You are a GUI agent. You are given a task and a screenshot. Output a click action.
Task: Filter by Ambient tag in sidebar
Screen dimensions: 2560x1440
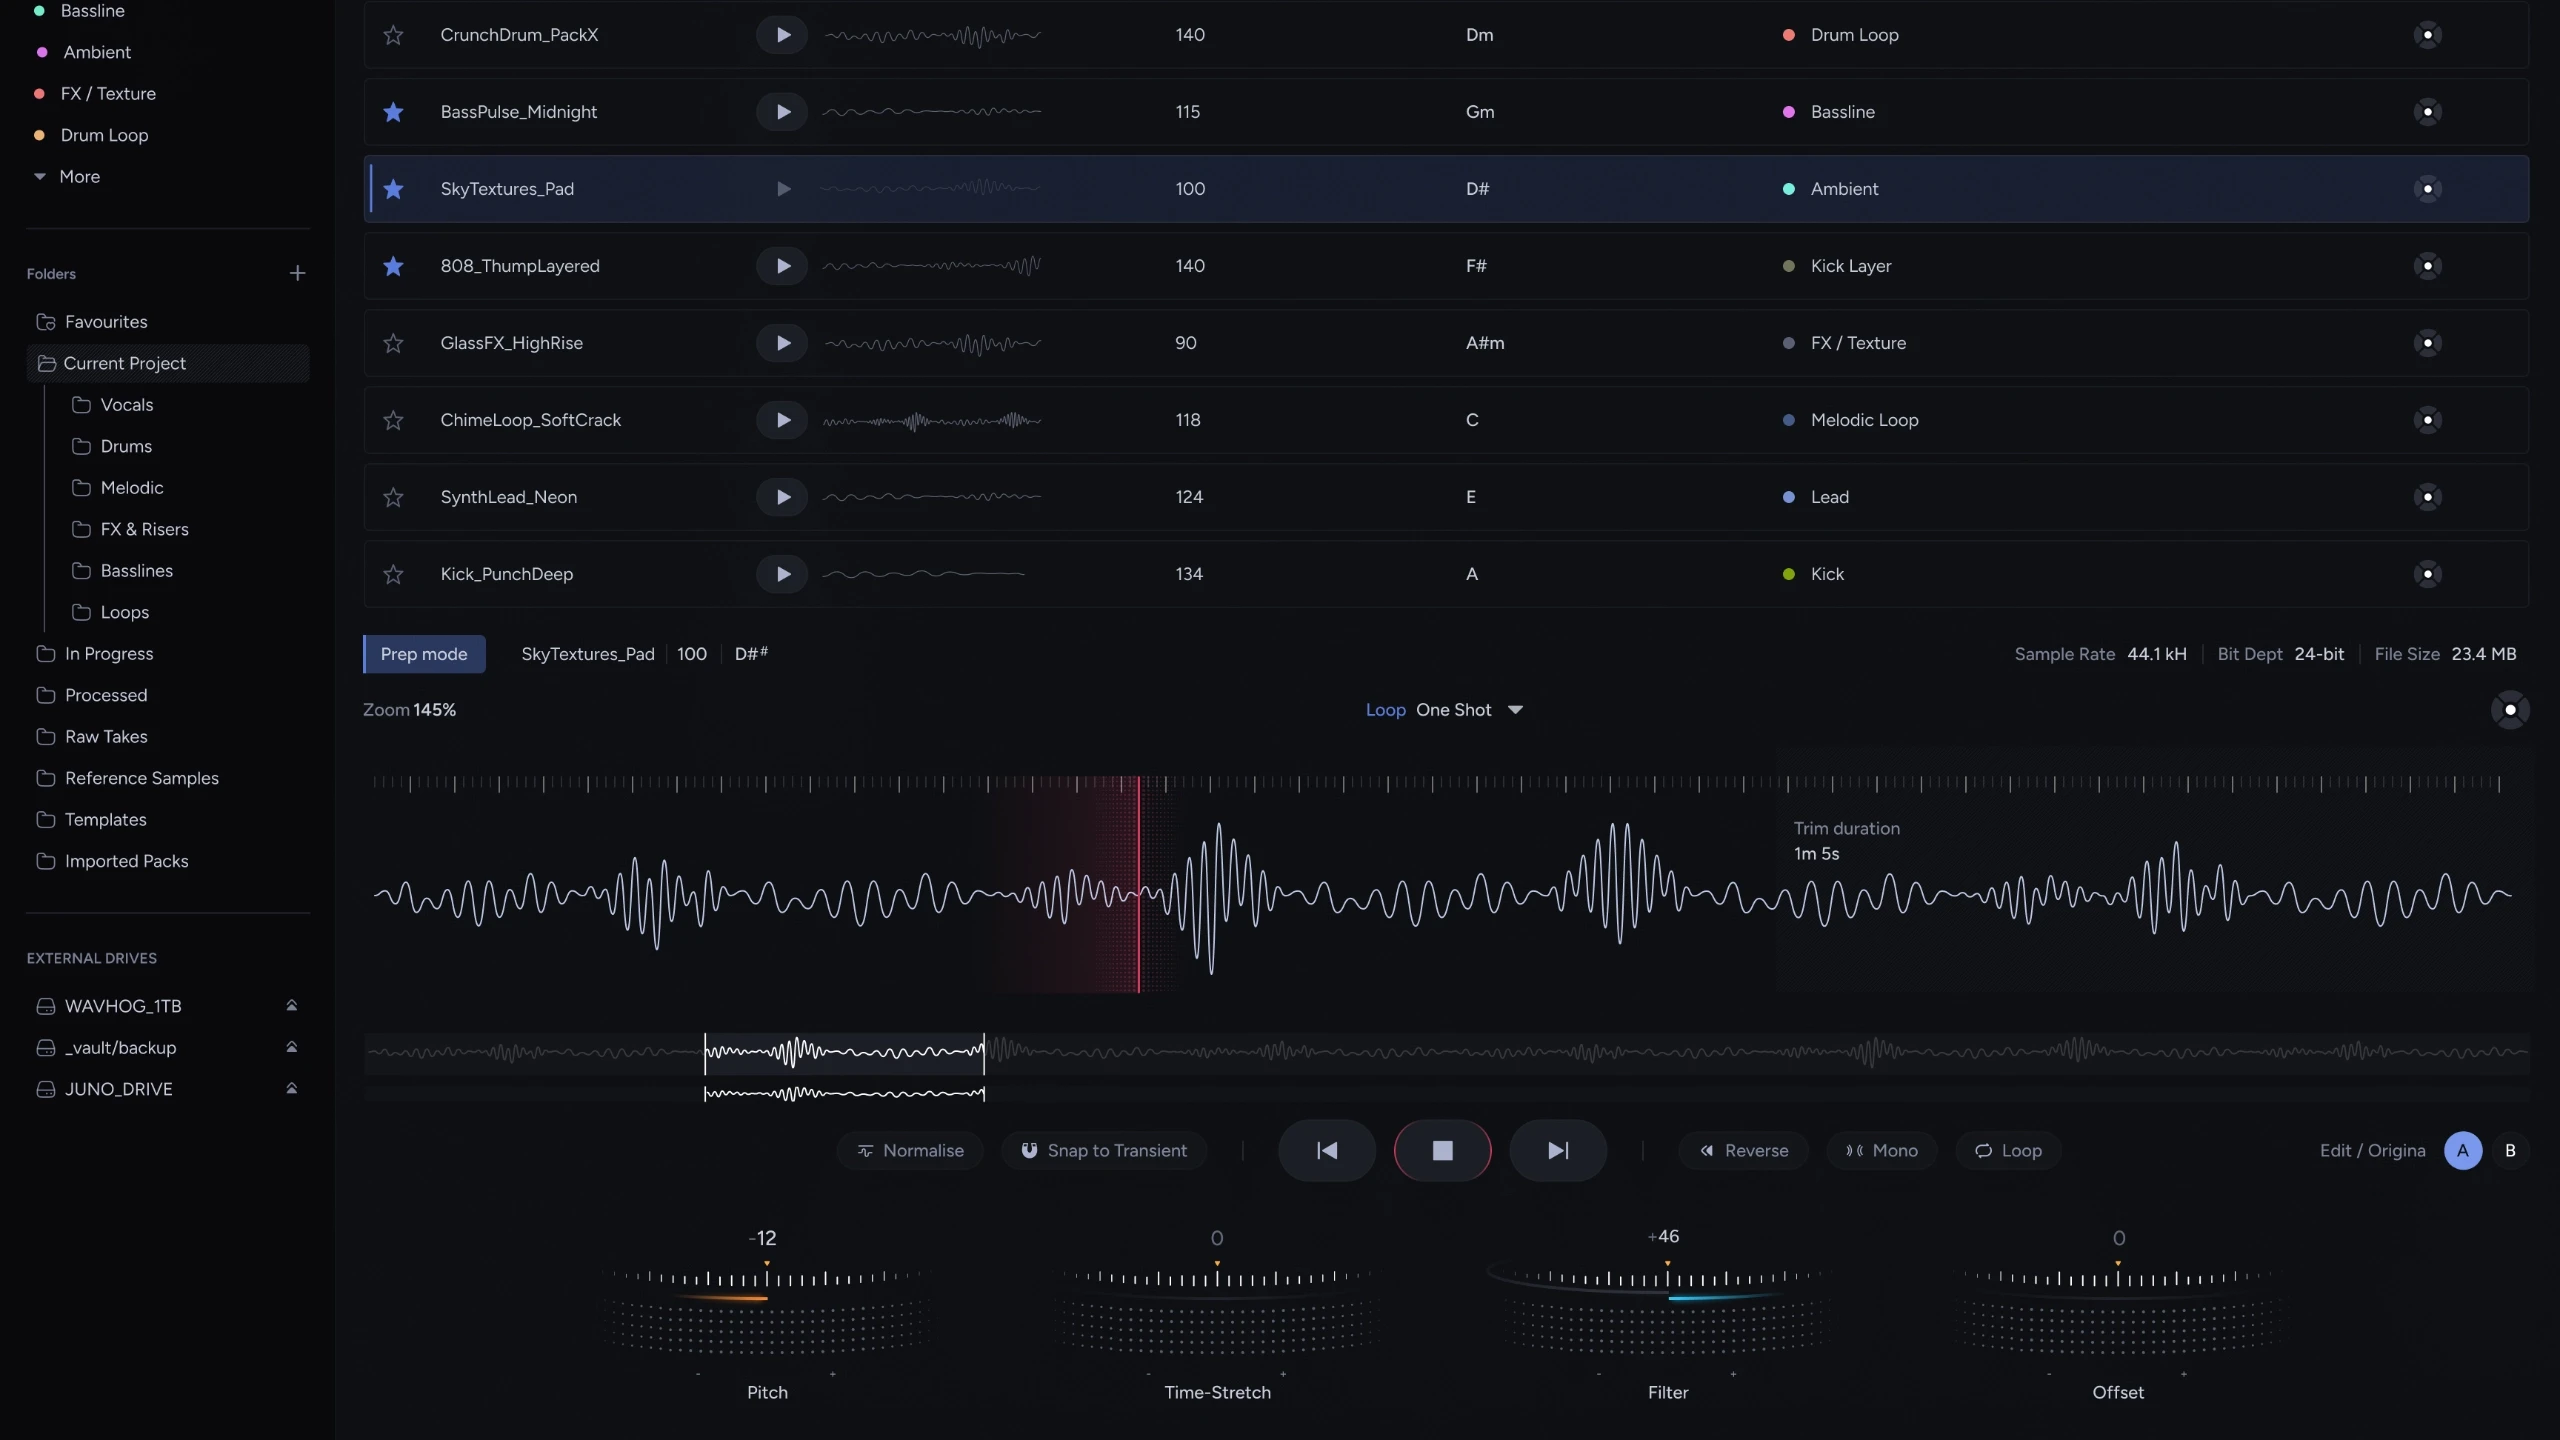(x=83, y=52)
